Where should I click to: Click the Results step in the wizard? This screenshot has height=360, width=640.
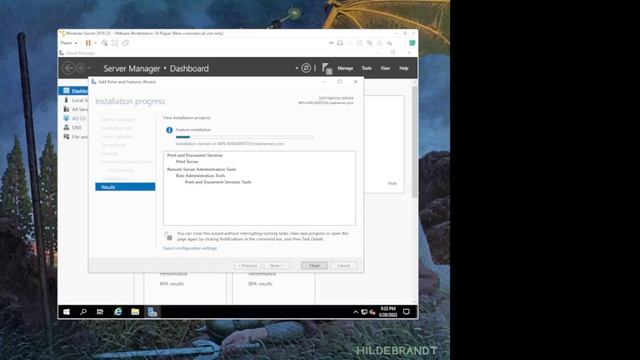coord(125,187)
